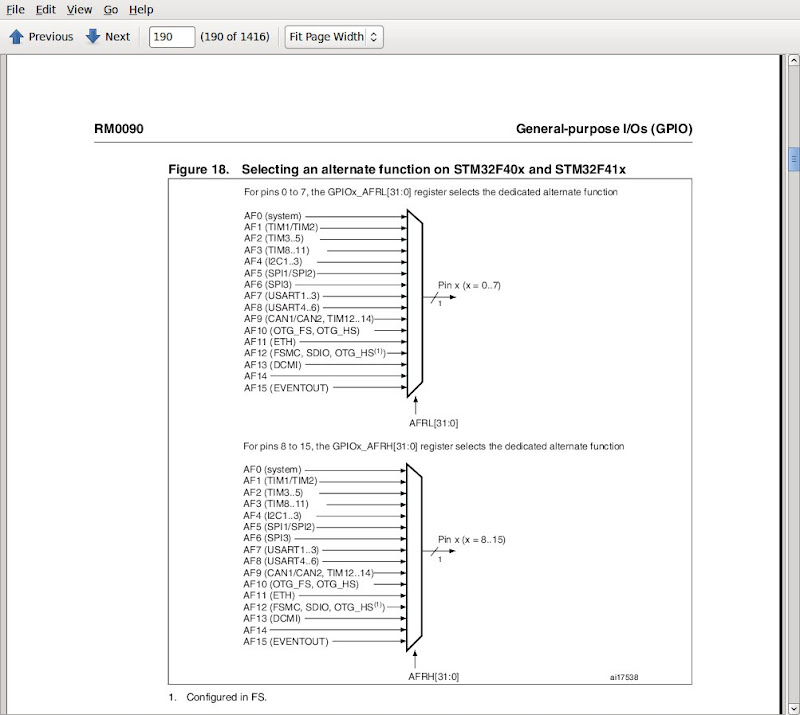Screen dimensions: 800x715
Task: Click 'Pin x (x = 8..15)' output label
Action: pyautogui.click(x=472, y=539)
